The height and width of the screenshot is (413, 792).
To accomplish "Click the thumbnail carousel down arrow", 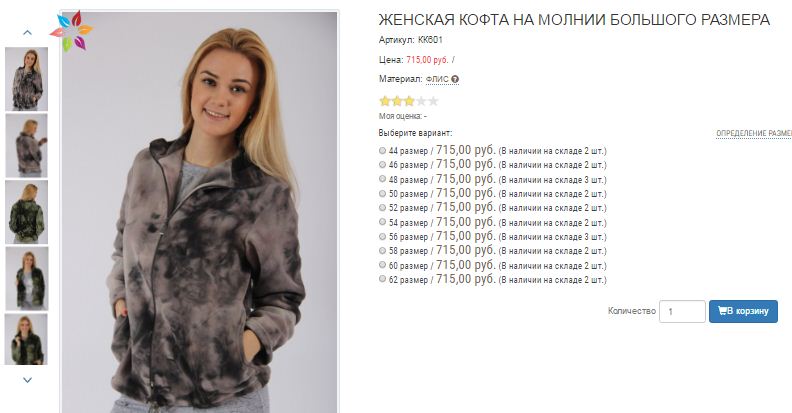I will click(27, 380).
